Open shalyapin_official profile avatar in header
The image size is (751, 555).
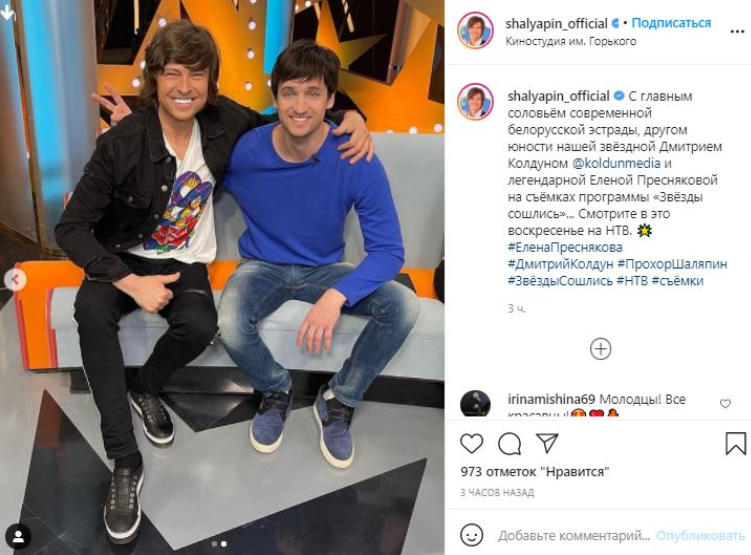click(475, 31)
